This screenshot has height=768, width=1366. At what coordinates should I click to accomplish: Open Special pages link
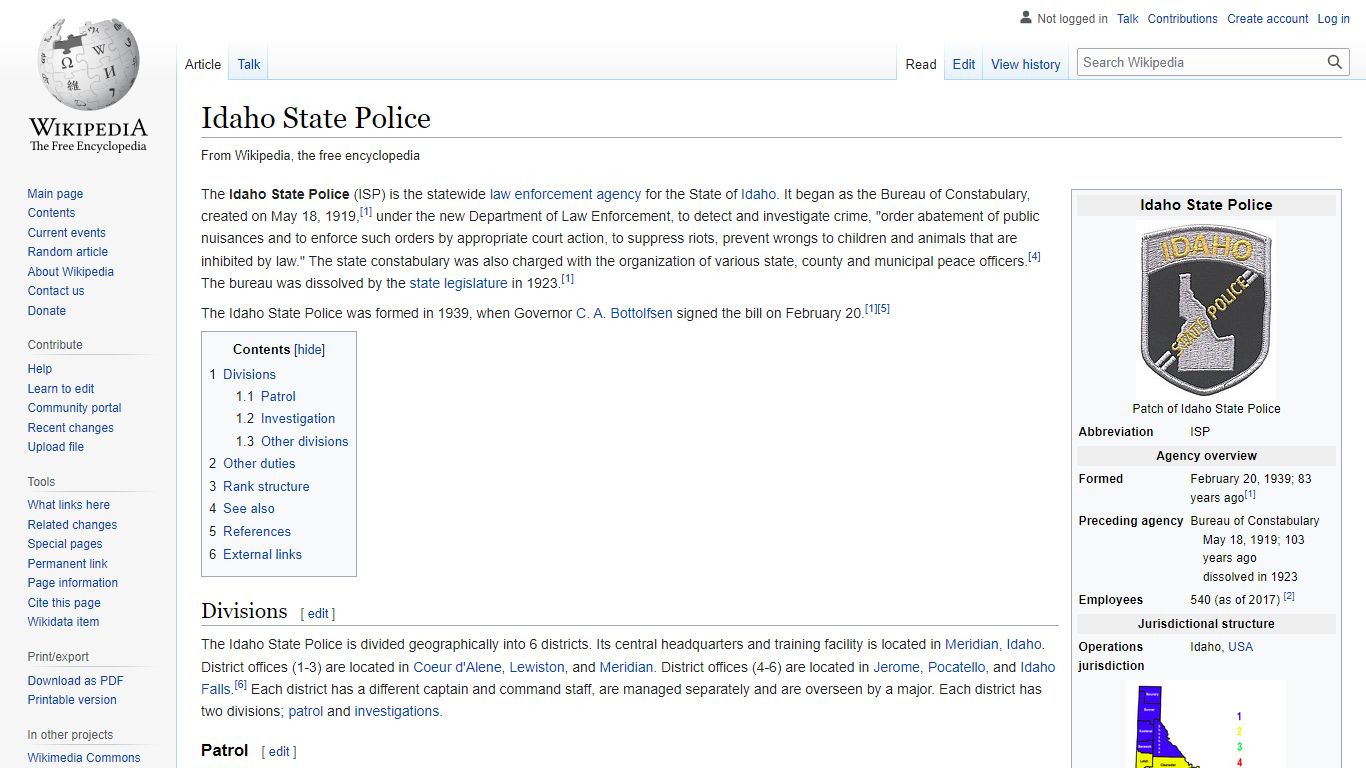[65, 544]
